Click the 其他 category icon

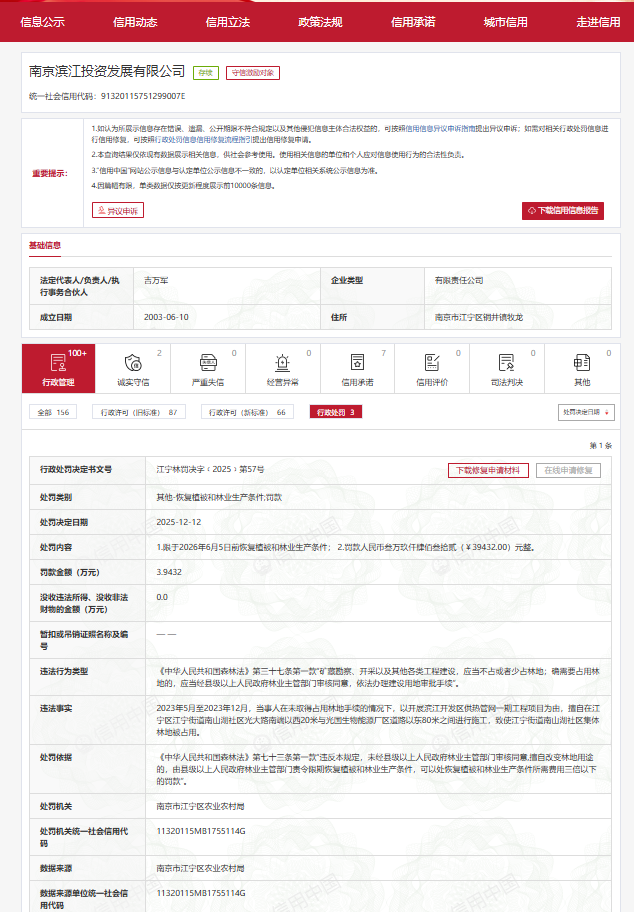[582, 368]
